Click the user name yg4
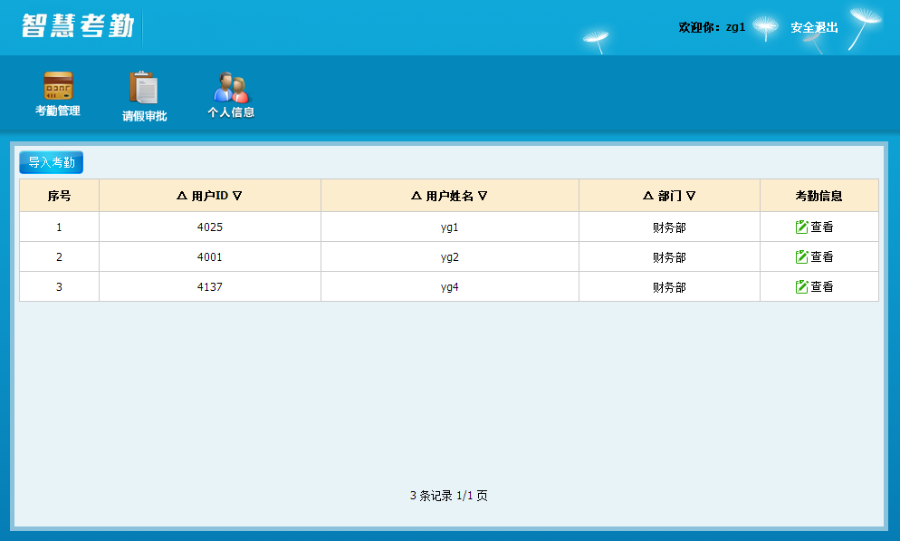The width and height of the screenshot is (900, 541). pyautogui.click(x=449, y=287)
